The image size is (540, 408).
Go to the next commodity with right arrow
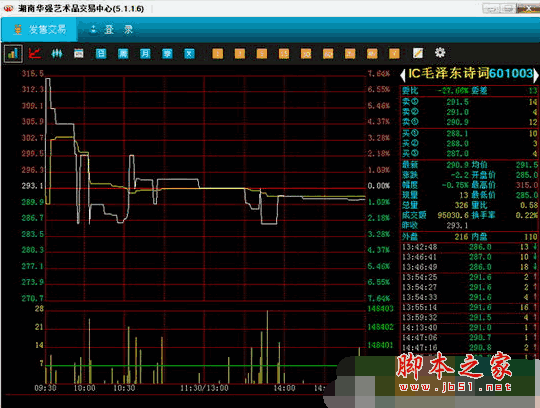[536, 74]
